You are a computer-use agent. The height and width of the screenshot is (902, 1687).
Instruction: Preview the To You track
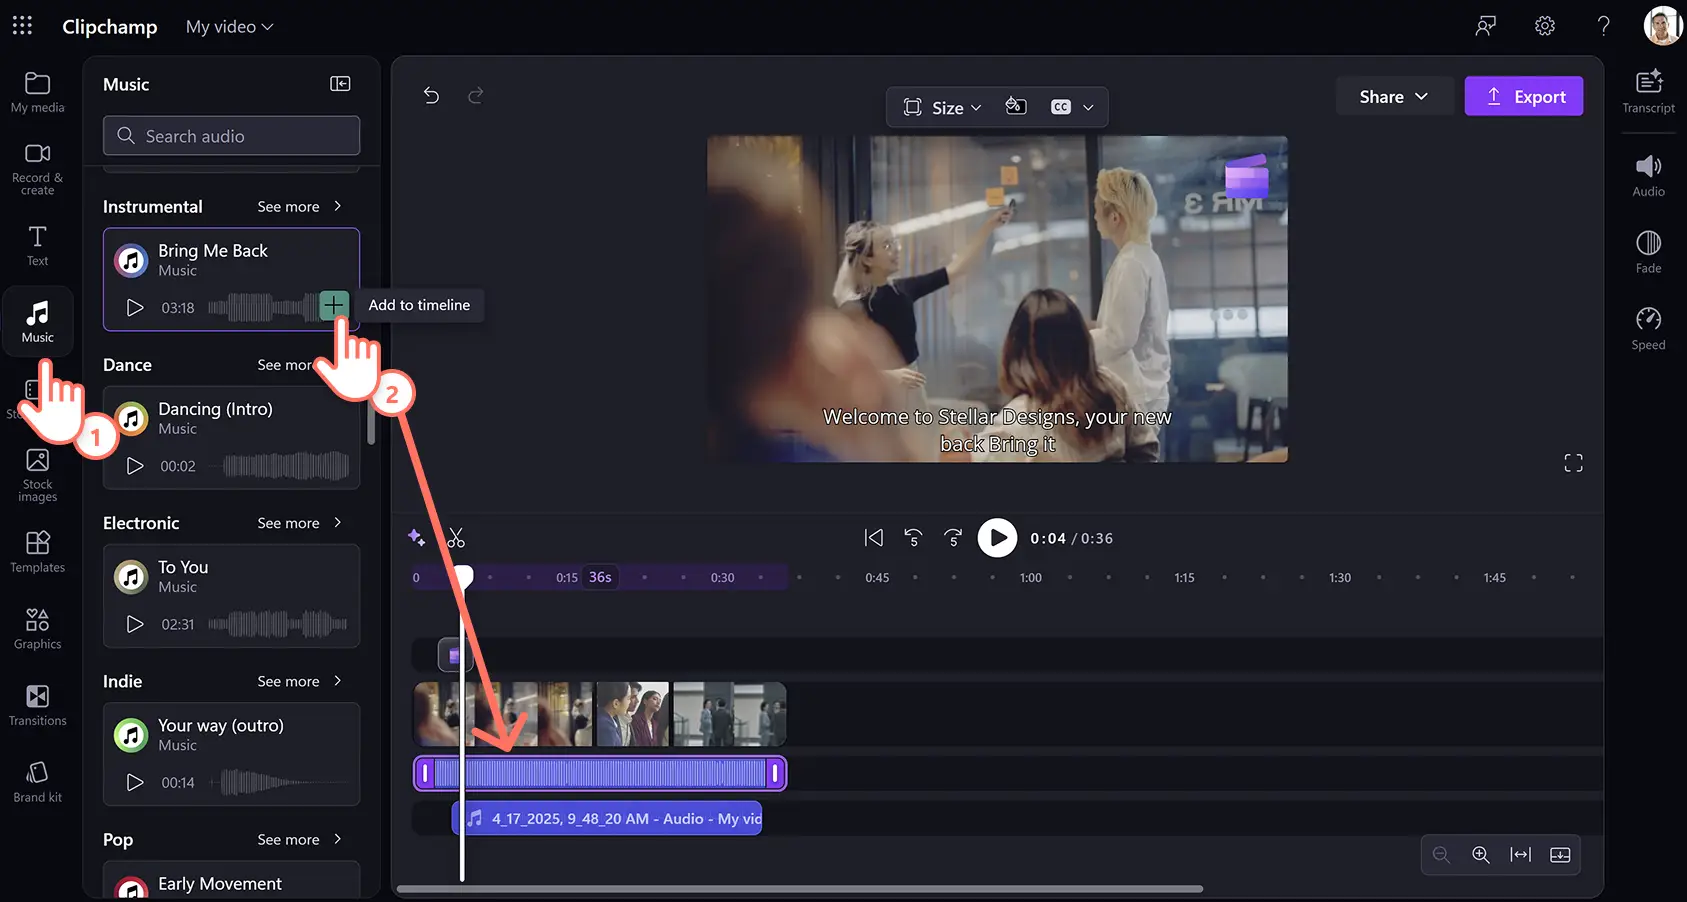(x=135, y=624)
